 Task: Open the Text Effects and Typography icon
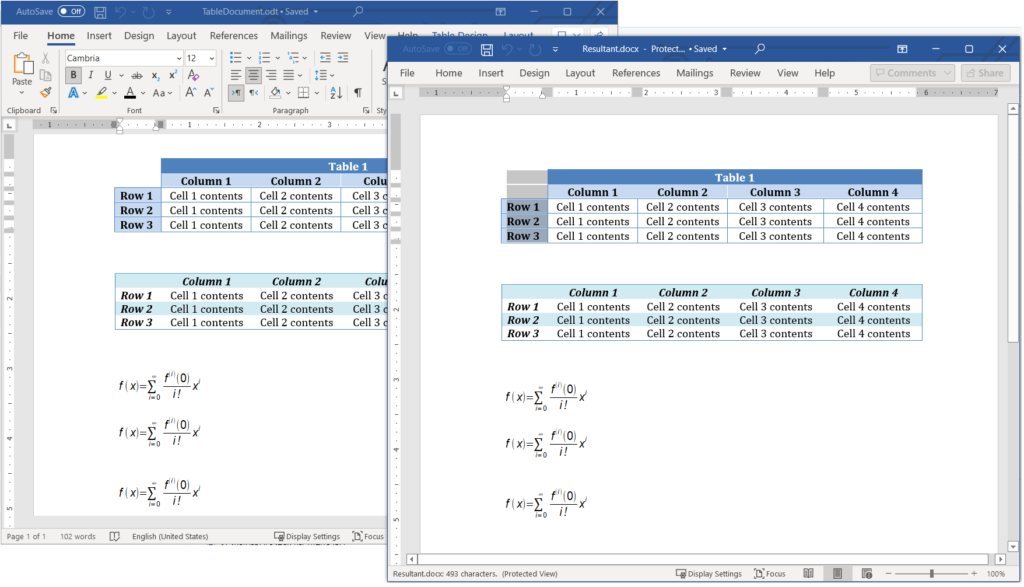coord(73,93)
